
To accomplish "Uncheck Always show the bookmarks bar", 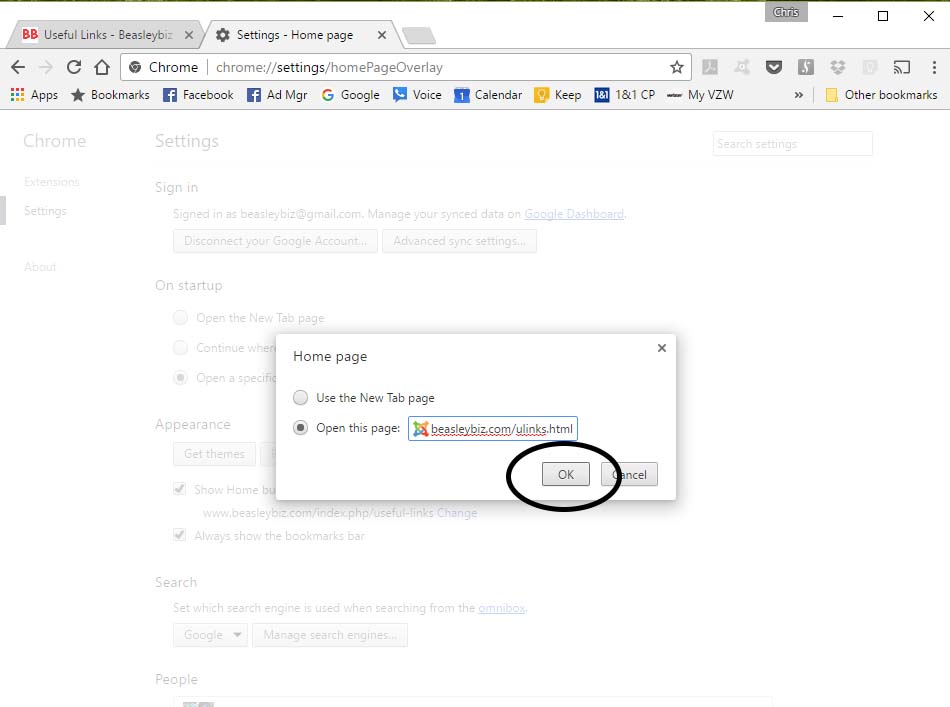I will click(179, 535).
